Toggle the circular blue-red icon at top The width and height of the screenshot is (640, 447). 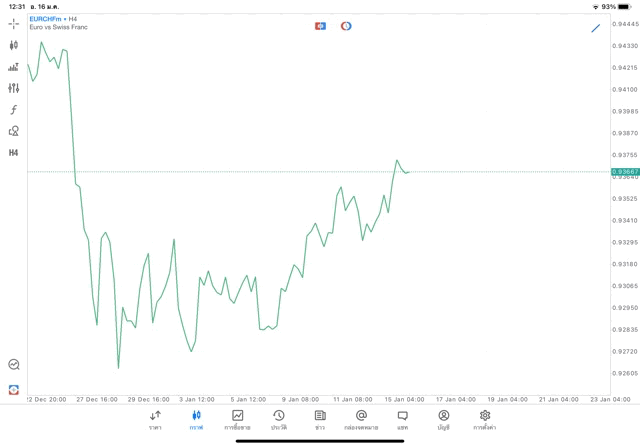[346, 26]
